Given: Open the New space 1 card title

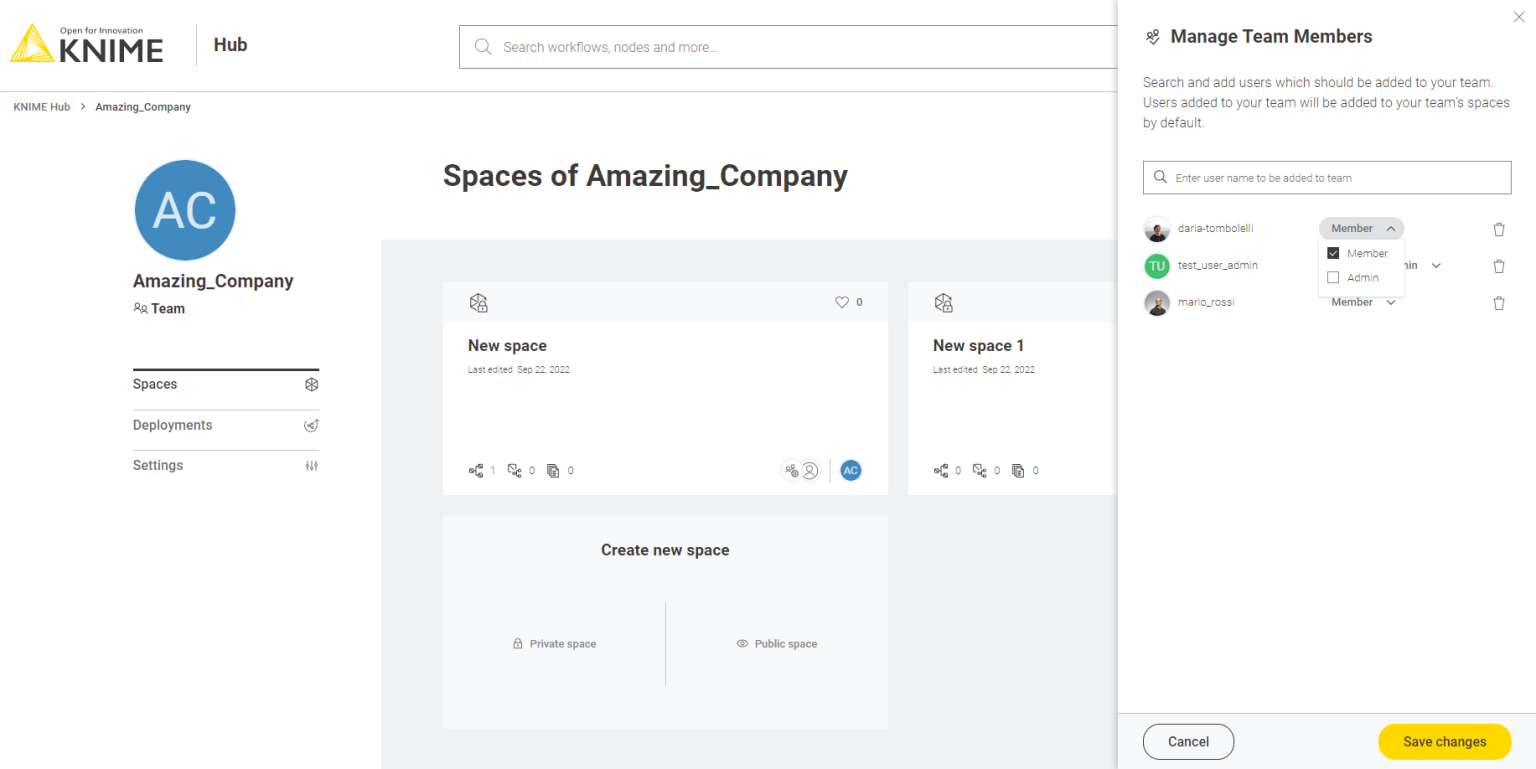Looking at the screenshot, I should (x=978, y=346).
